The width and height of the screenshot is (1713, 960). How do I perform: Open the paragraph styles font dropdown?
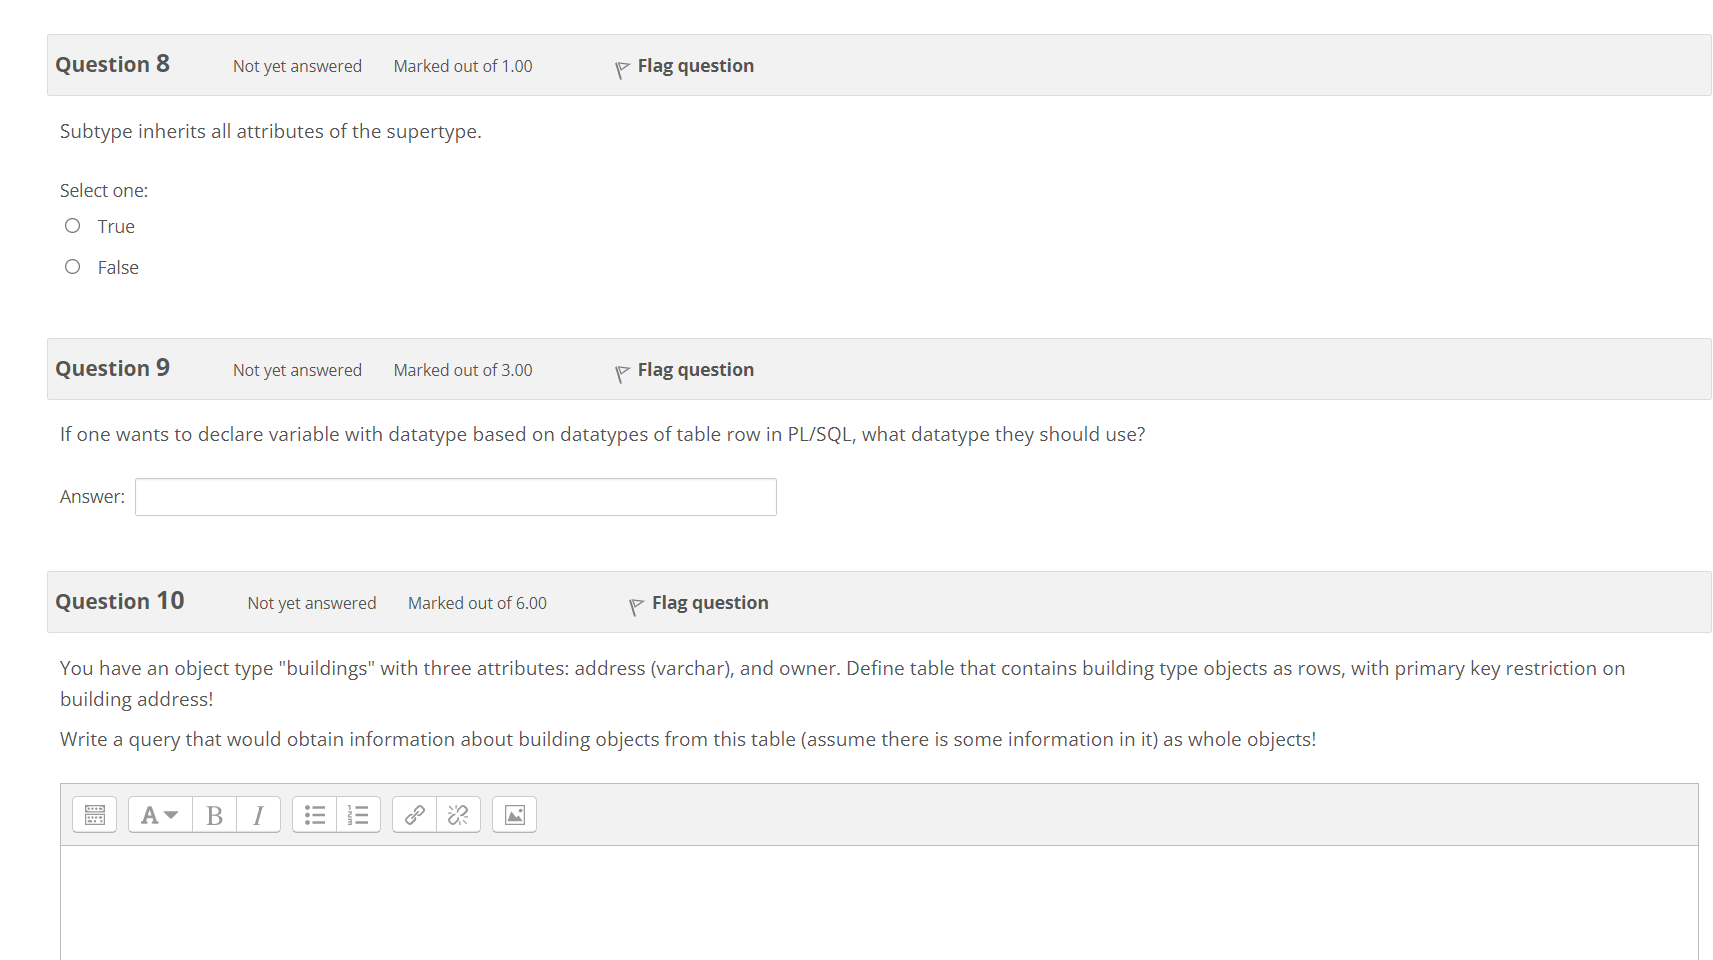(160, 815)
